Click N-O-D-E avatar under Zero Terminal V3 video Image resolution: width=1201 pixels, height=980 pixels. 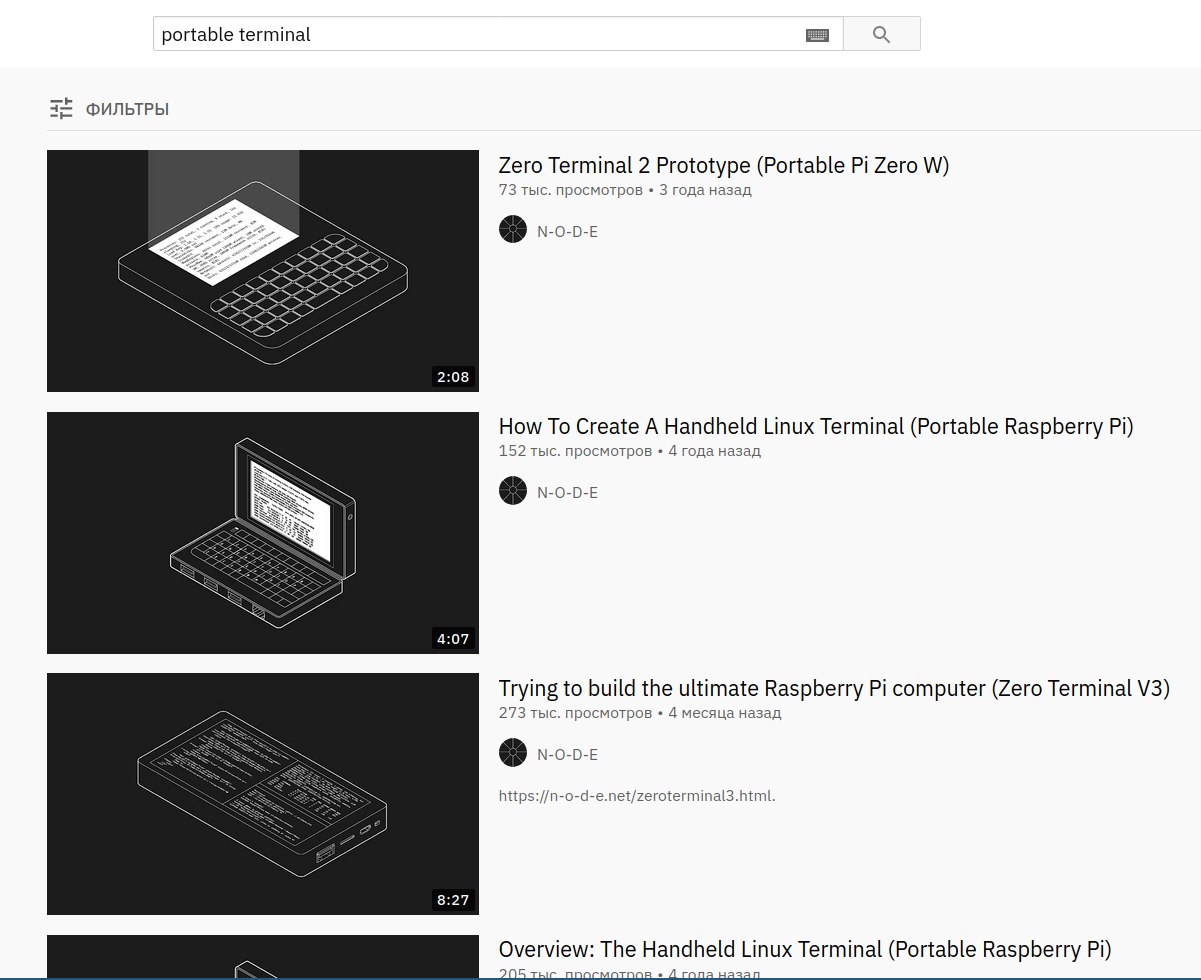pyautogui.click(x=513, y=753)
